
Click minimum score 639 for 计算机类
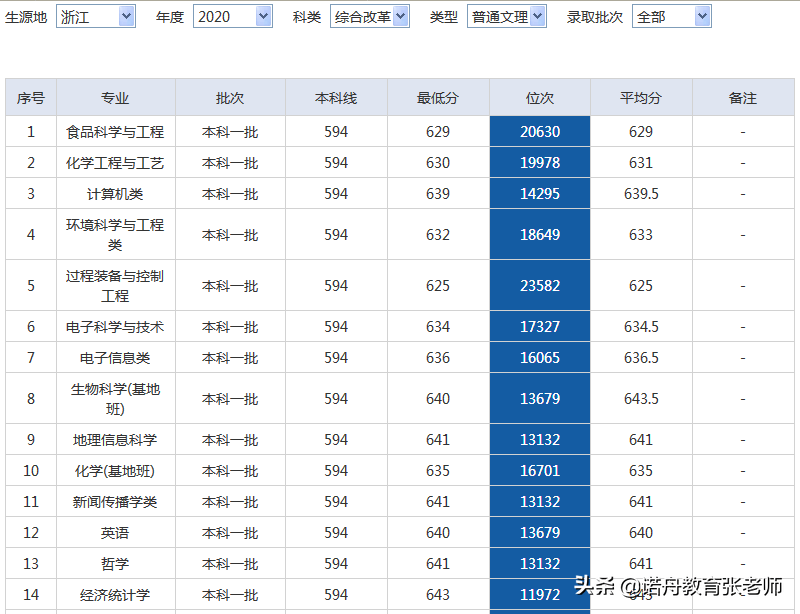click(x=438, y=194)
